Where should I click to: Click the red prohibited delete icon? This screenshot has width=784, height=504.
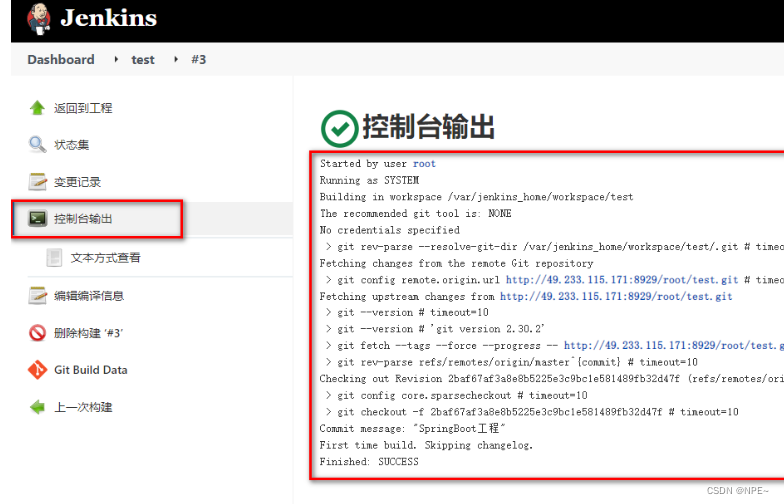click(38, 332)
